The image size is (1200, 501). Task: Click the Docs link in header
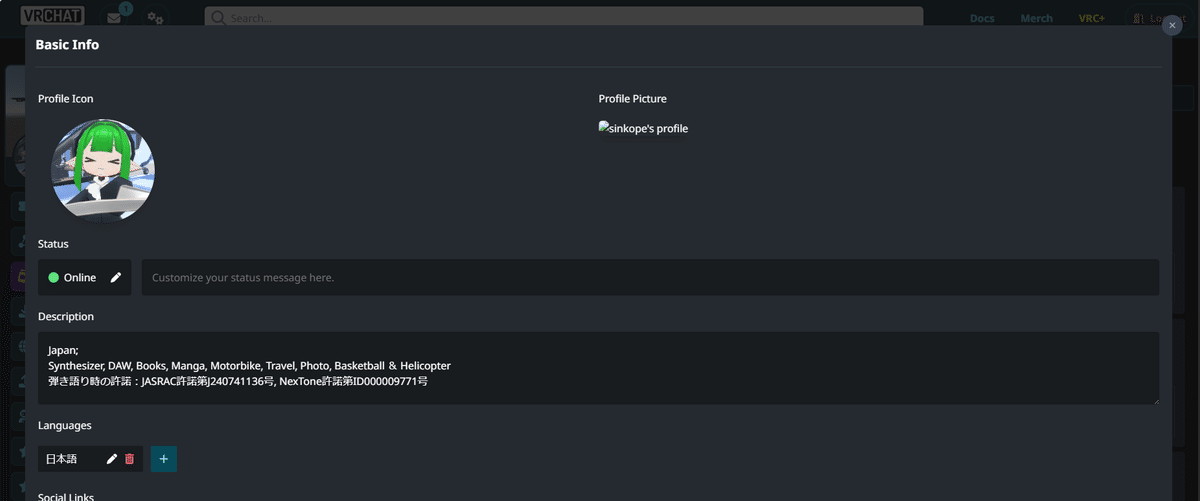[x=981, y=19]
